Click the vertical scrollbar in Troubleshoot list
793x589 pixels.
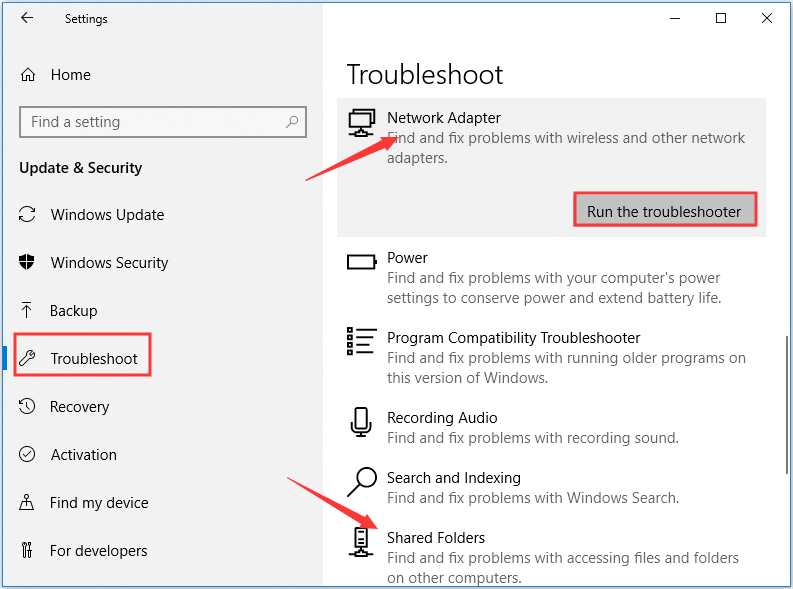786,404
